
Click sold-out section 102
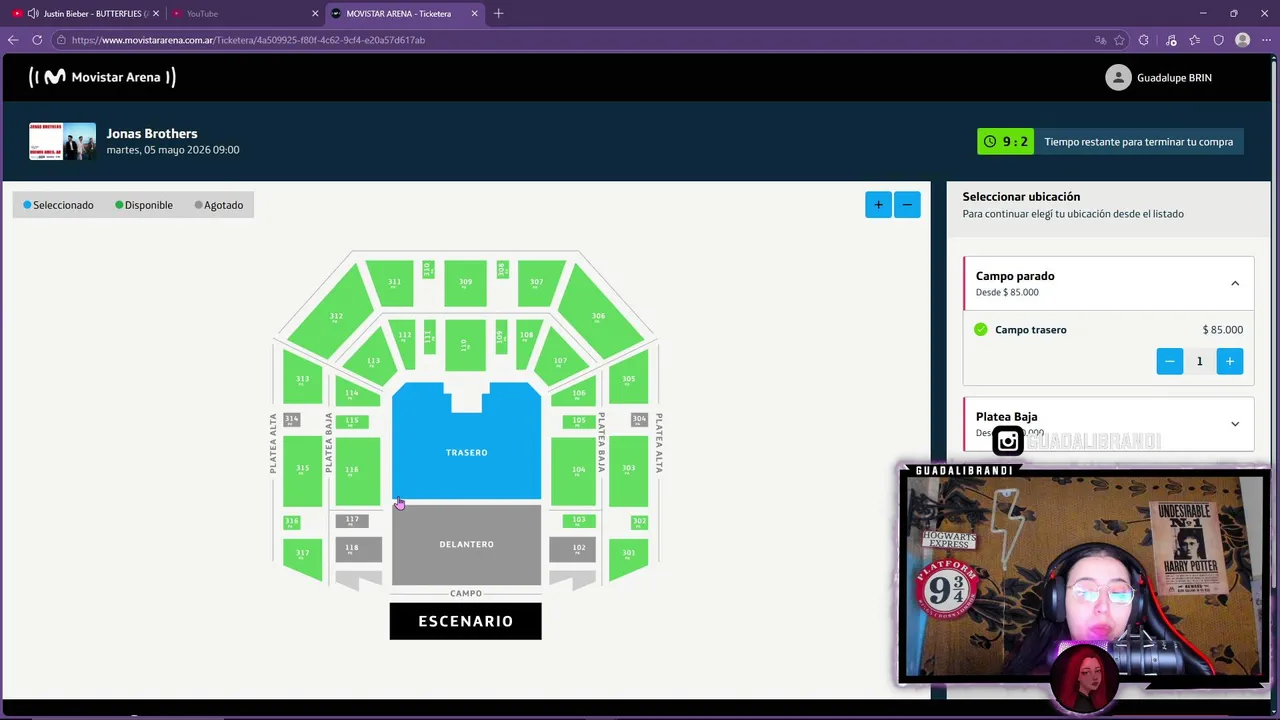[573, 549]
